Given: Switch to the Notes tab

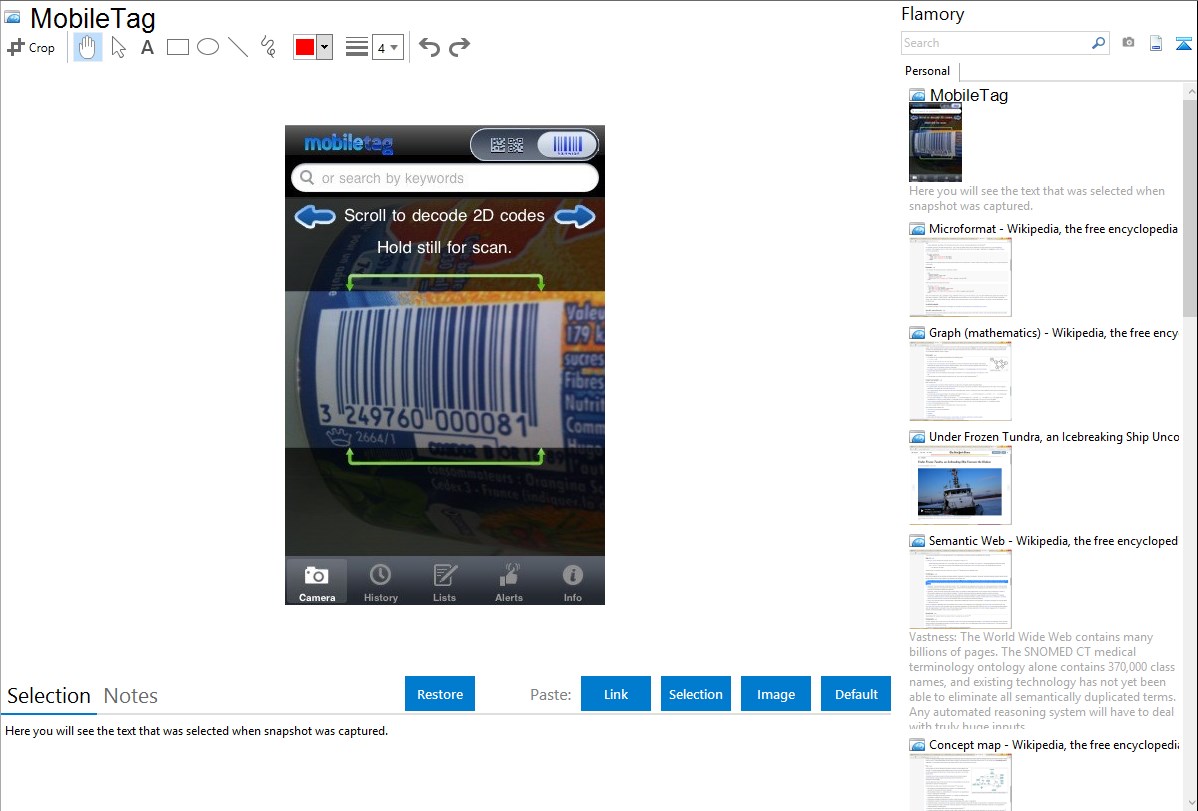Looking at the screenshot, I should [131, 696].
